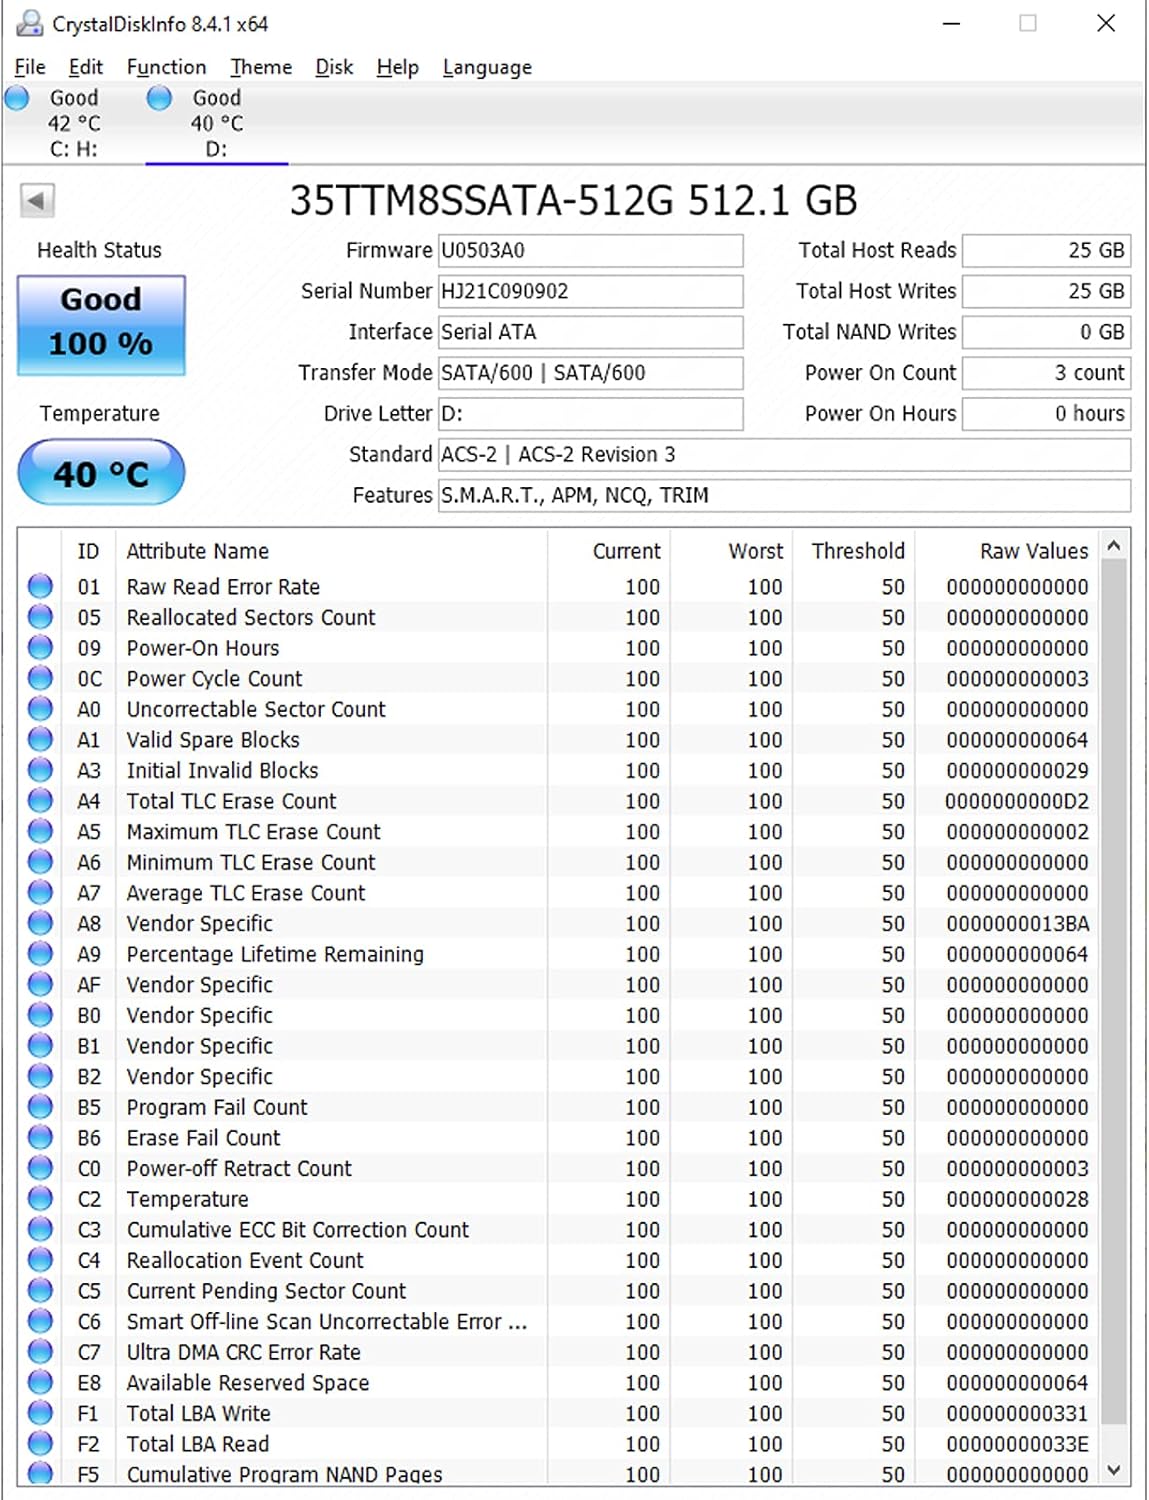Click status orb for Available Reserved Space
This screenshot has height=1500, width=1149.
coord(40,1382)
